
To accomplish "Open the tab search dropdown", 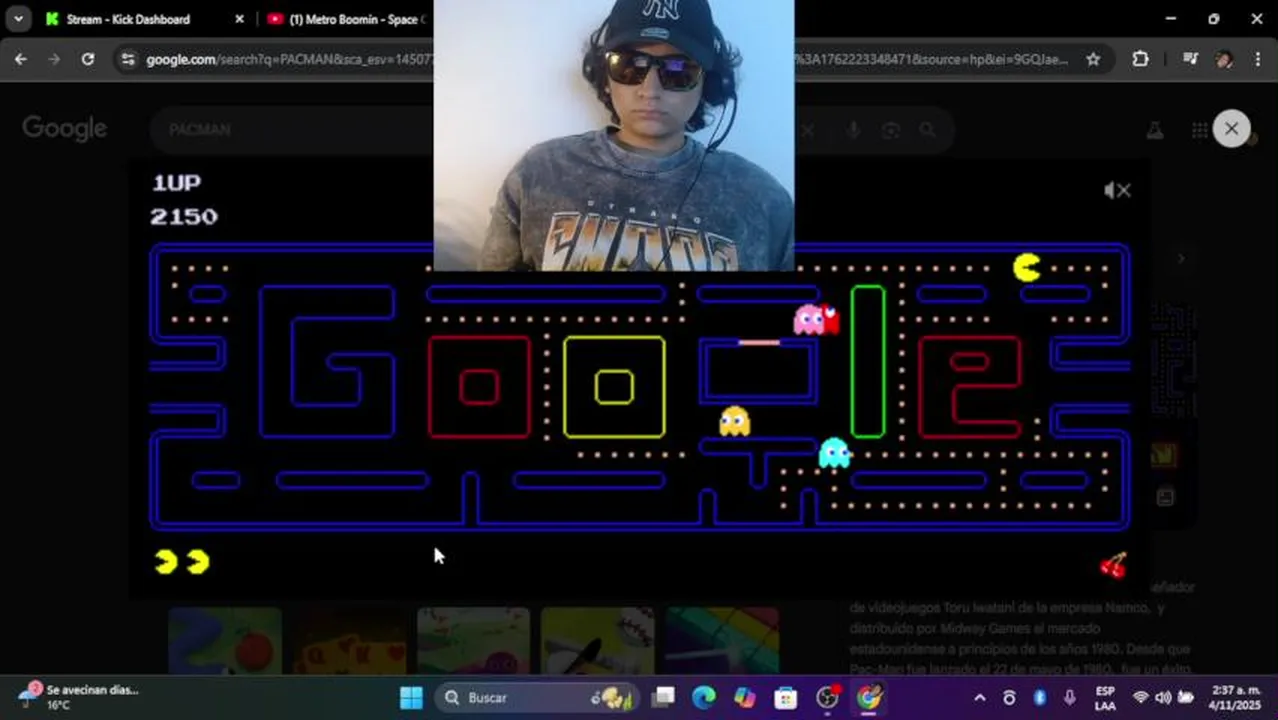I will point(18,19).
